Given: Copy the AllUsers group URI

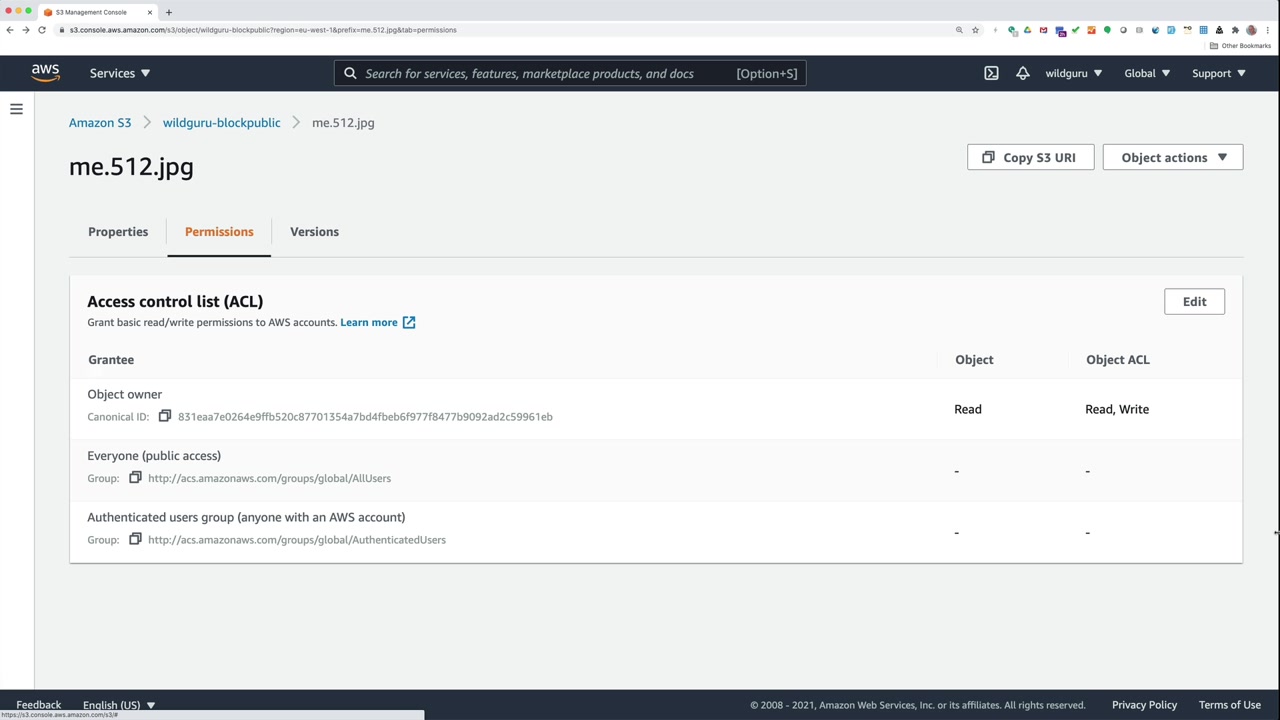Looking at the screenshot, I should click(x=135, y=478).
